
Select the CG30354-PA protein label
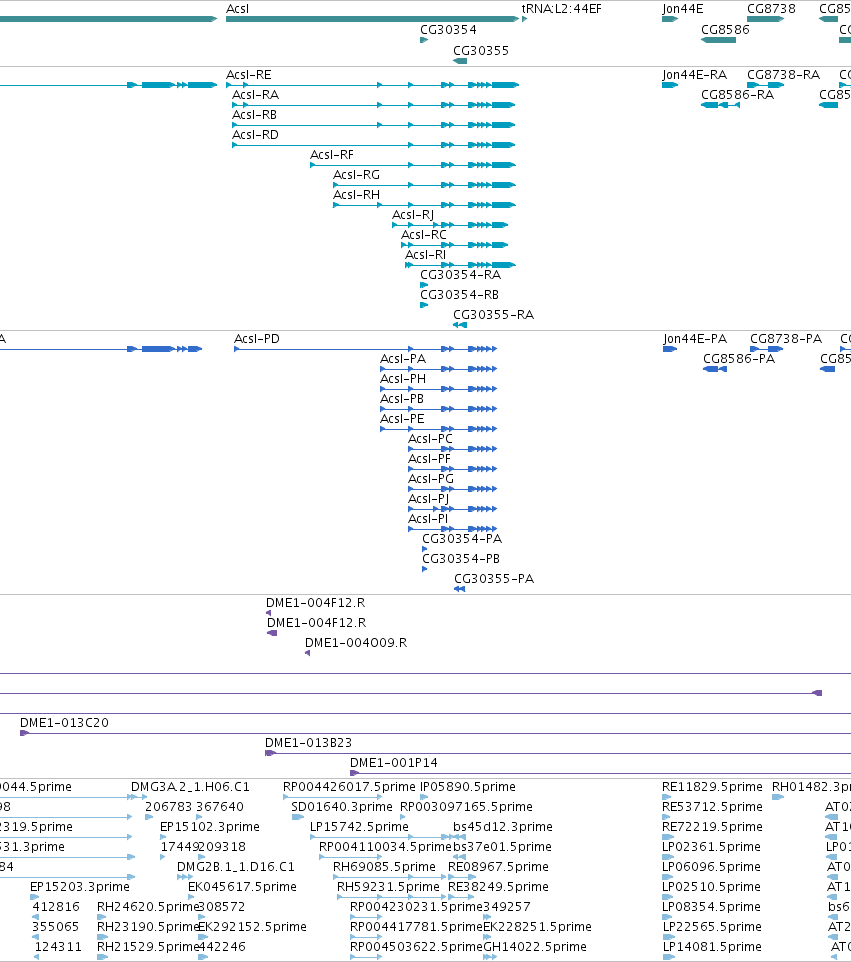(462, 539)
